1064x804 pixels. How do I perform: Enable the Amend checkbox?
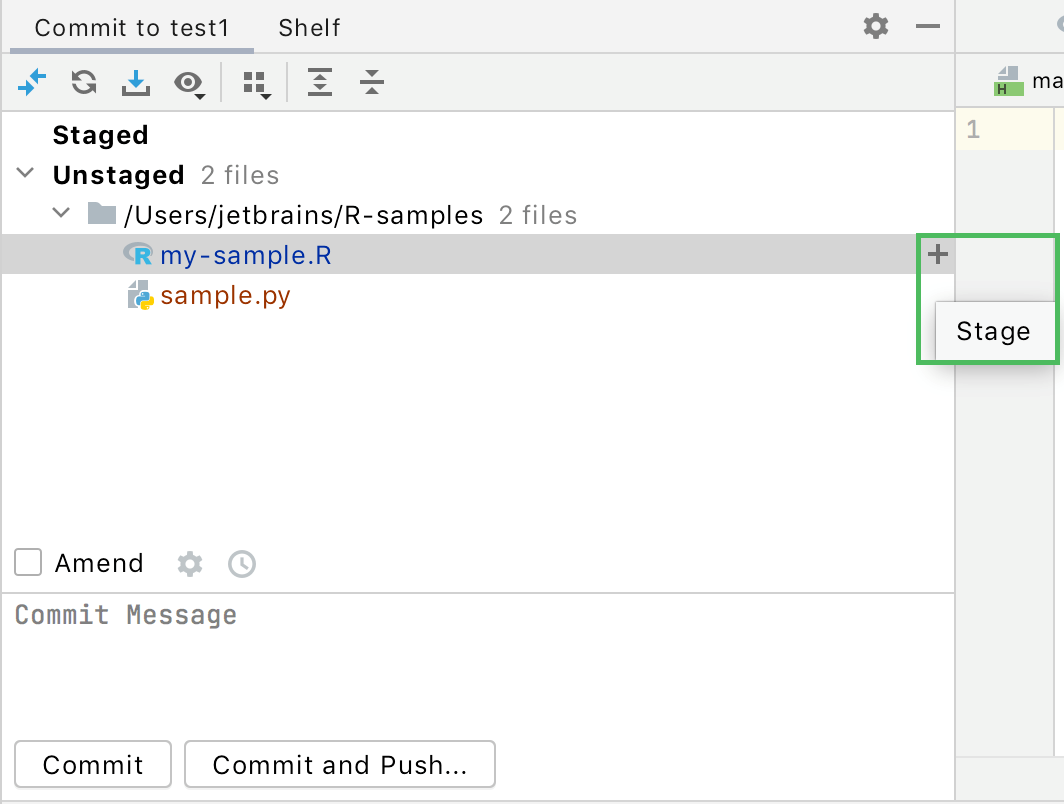pyautogui.click(x=27, y=562)
